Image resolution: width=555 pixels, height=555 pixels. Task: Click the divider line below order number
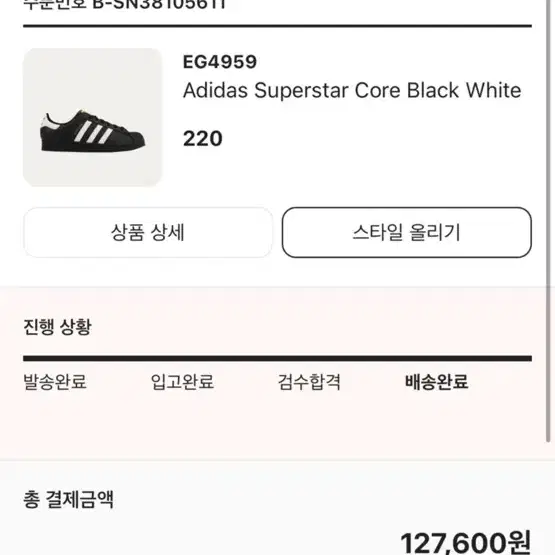278,26
